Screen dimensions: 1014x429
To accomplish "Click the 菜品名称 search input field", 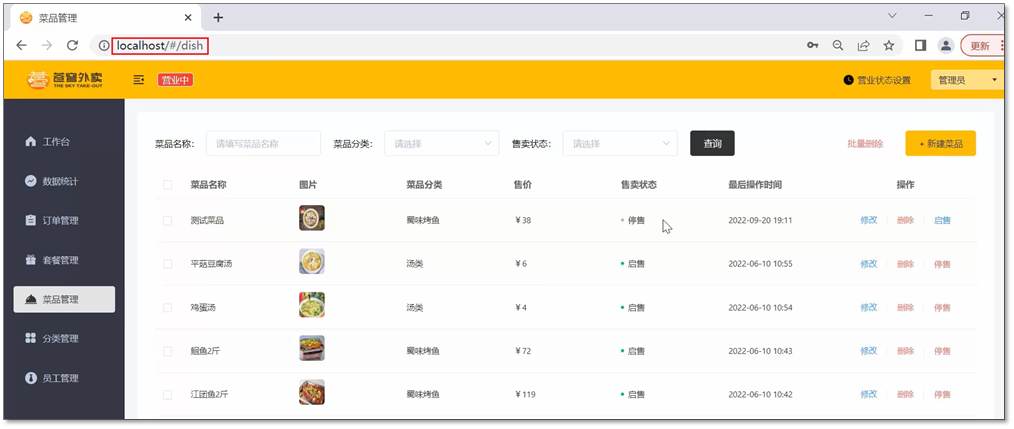I will pos(263,144).
